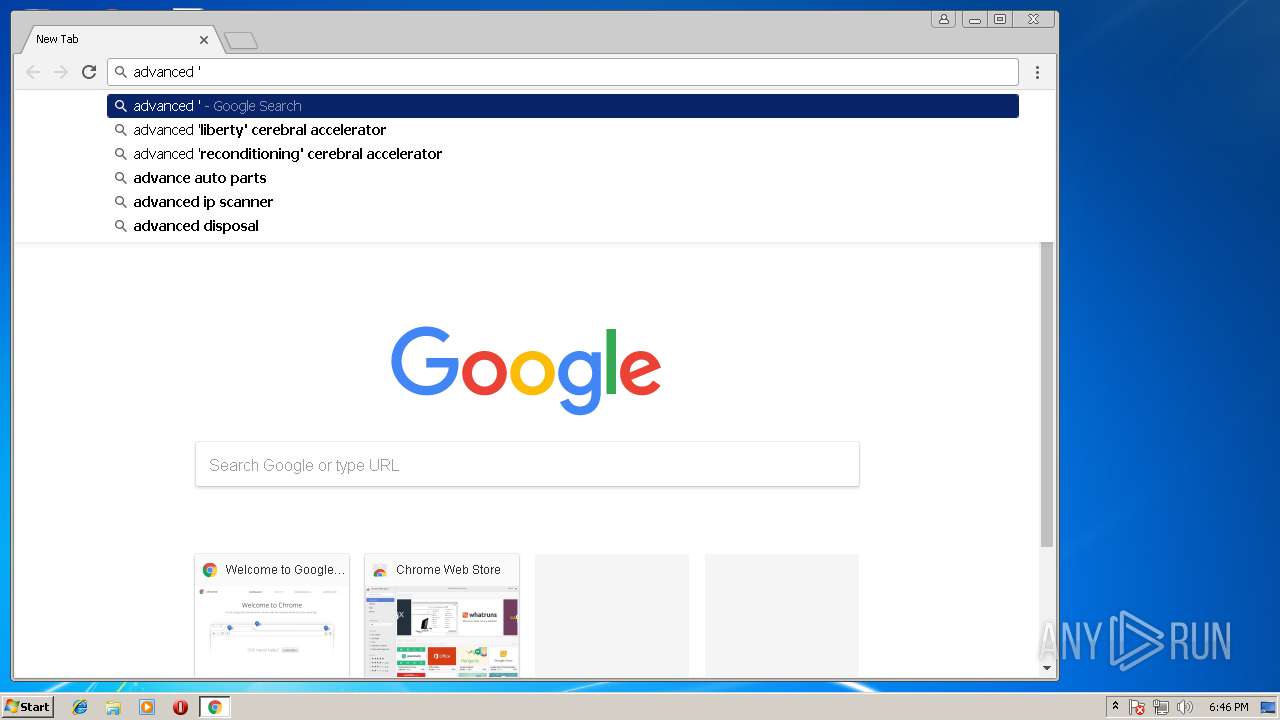Select the Chrome taskbar button

pos(214,707)
